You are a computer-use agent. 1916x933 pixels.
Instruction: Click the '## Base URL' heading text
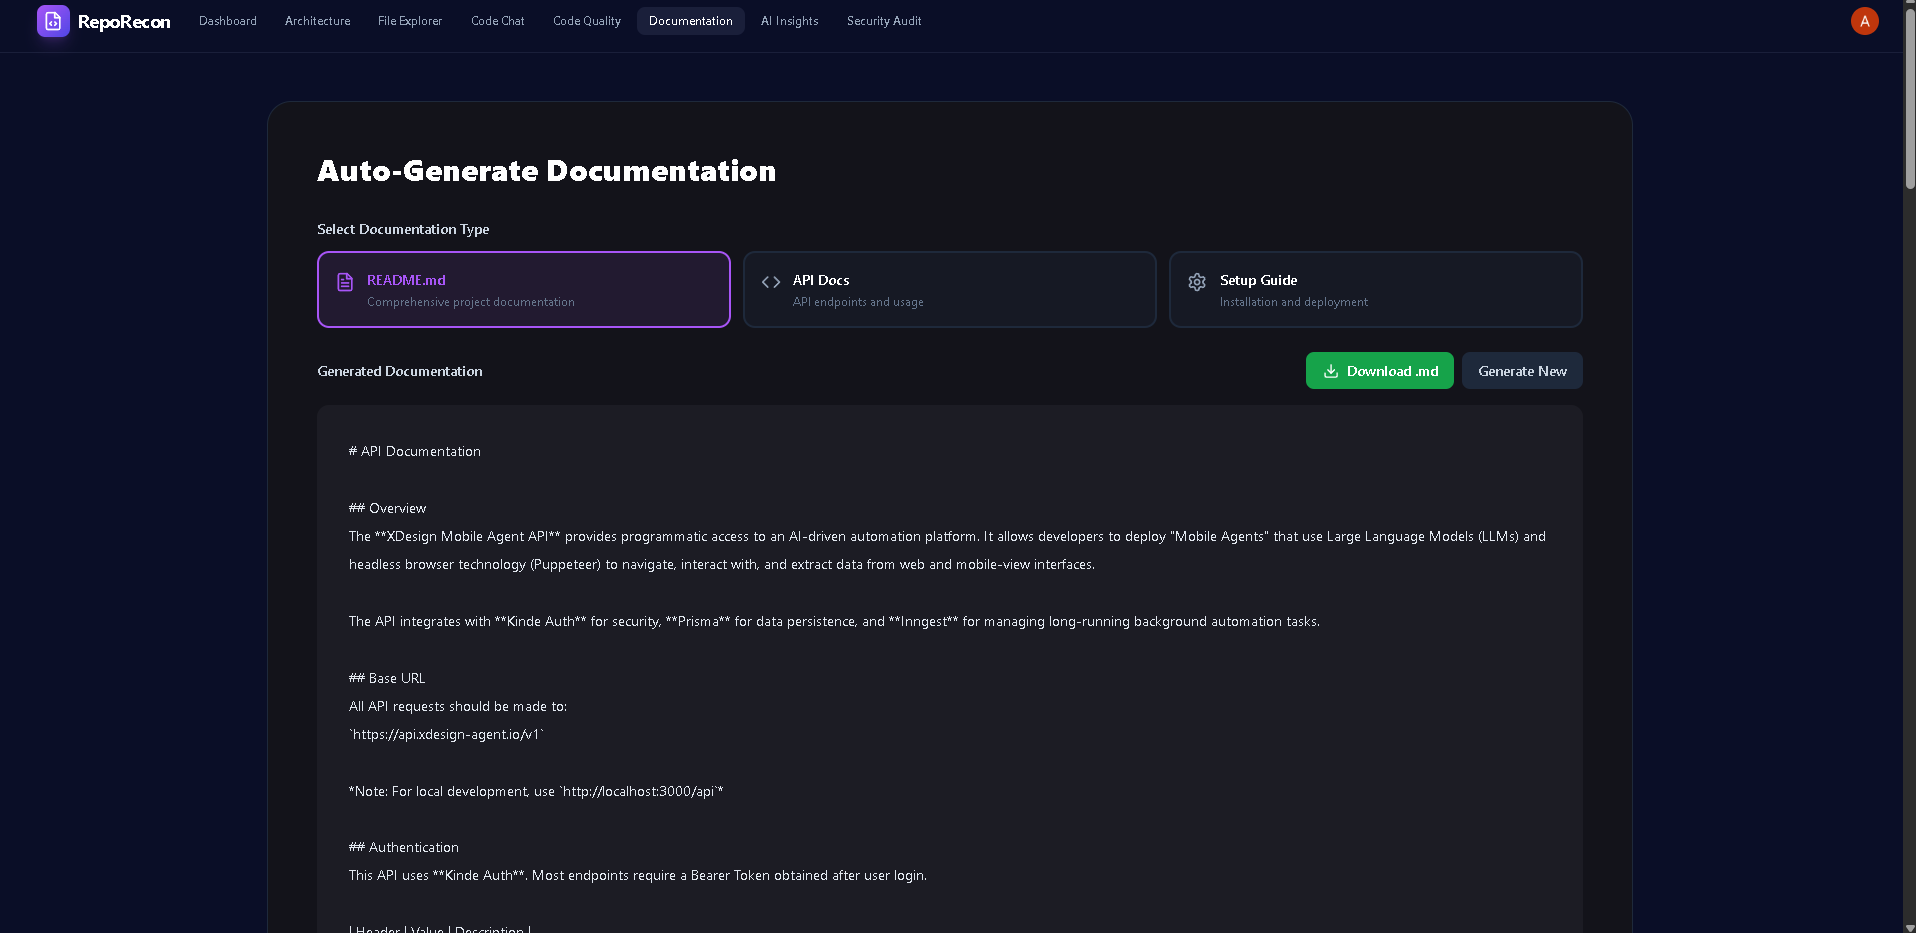click(387, 679)
